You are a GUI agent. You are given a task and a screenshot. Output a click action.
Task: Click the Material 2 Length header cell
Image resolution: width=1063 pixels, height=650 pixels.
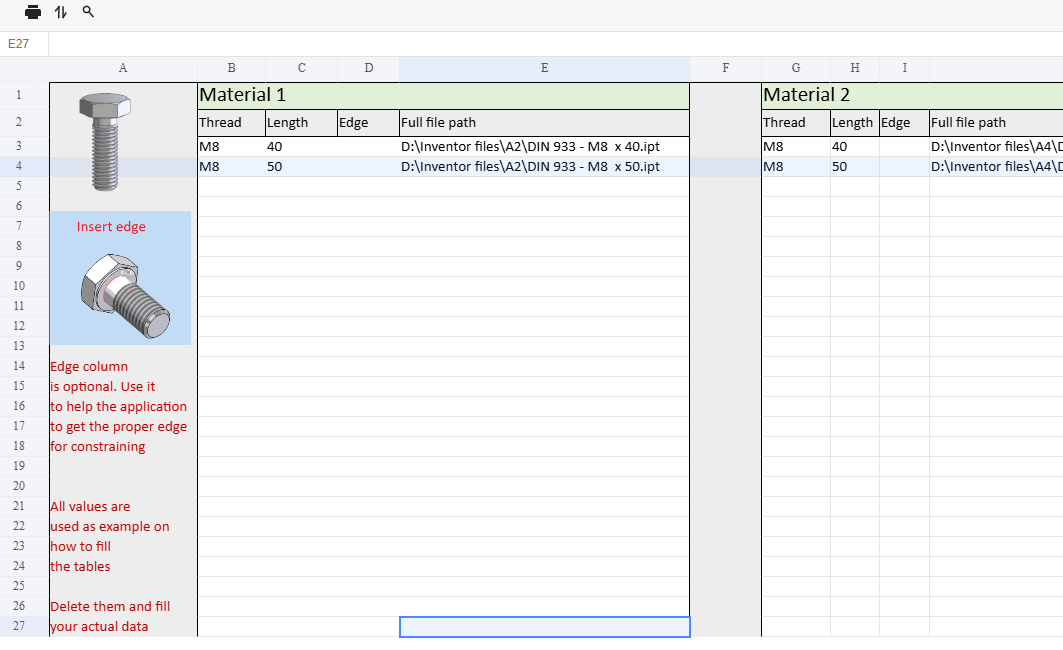click(x=854, y=123)
